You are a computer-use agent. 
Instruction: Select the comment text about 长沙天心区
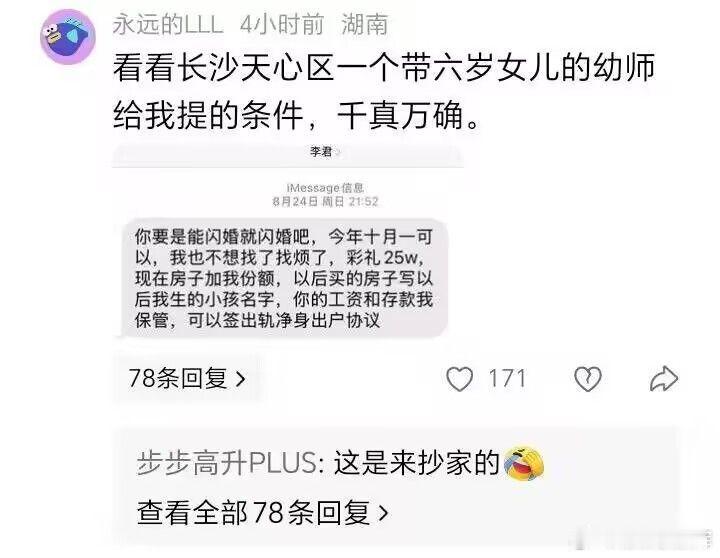[x=383, y=91]
